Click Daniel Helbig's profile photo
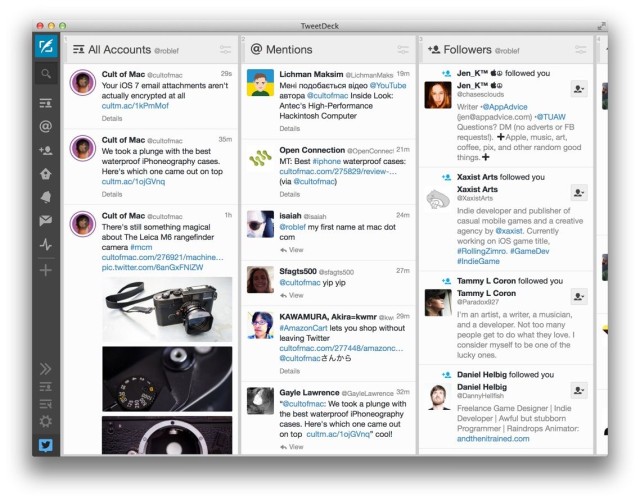The height and width of the screenshot is (501, 640). pyautogui.click(x=438, y=396)
